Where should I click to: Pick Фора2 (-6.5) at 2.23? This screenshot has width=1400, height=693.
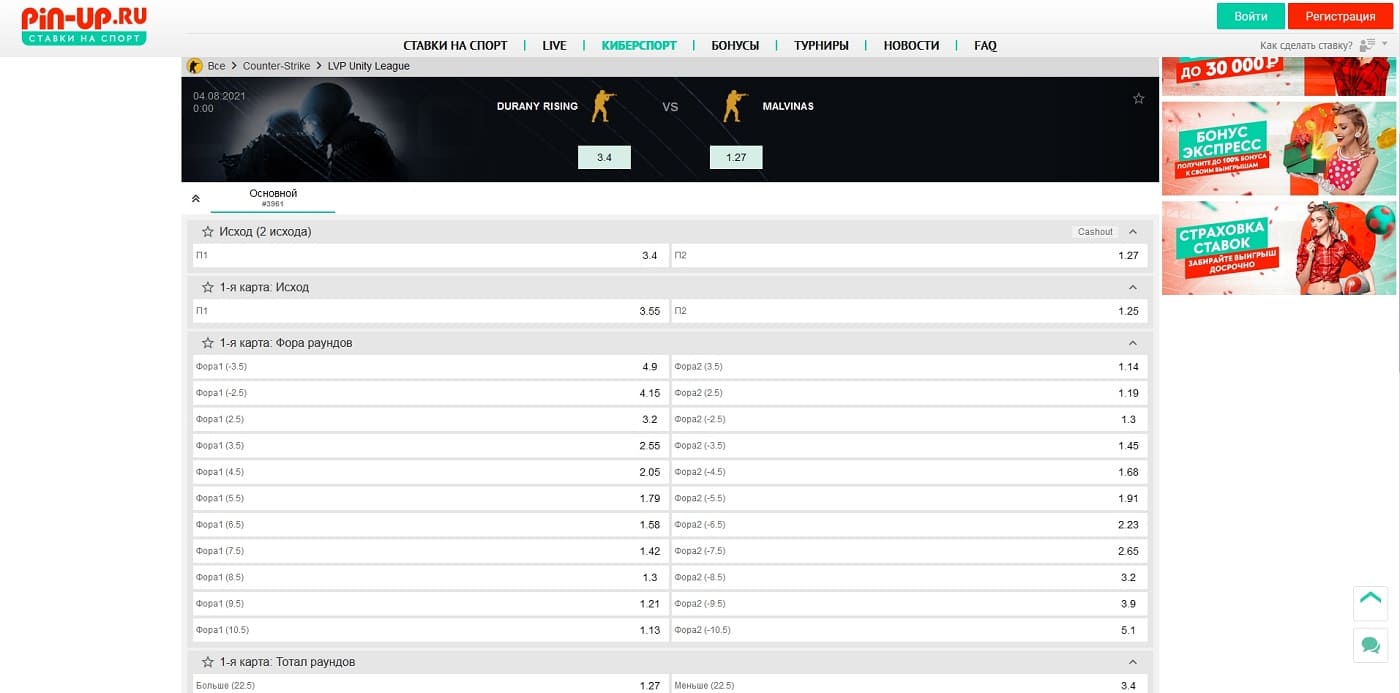click(x=909, y=525)
